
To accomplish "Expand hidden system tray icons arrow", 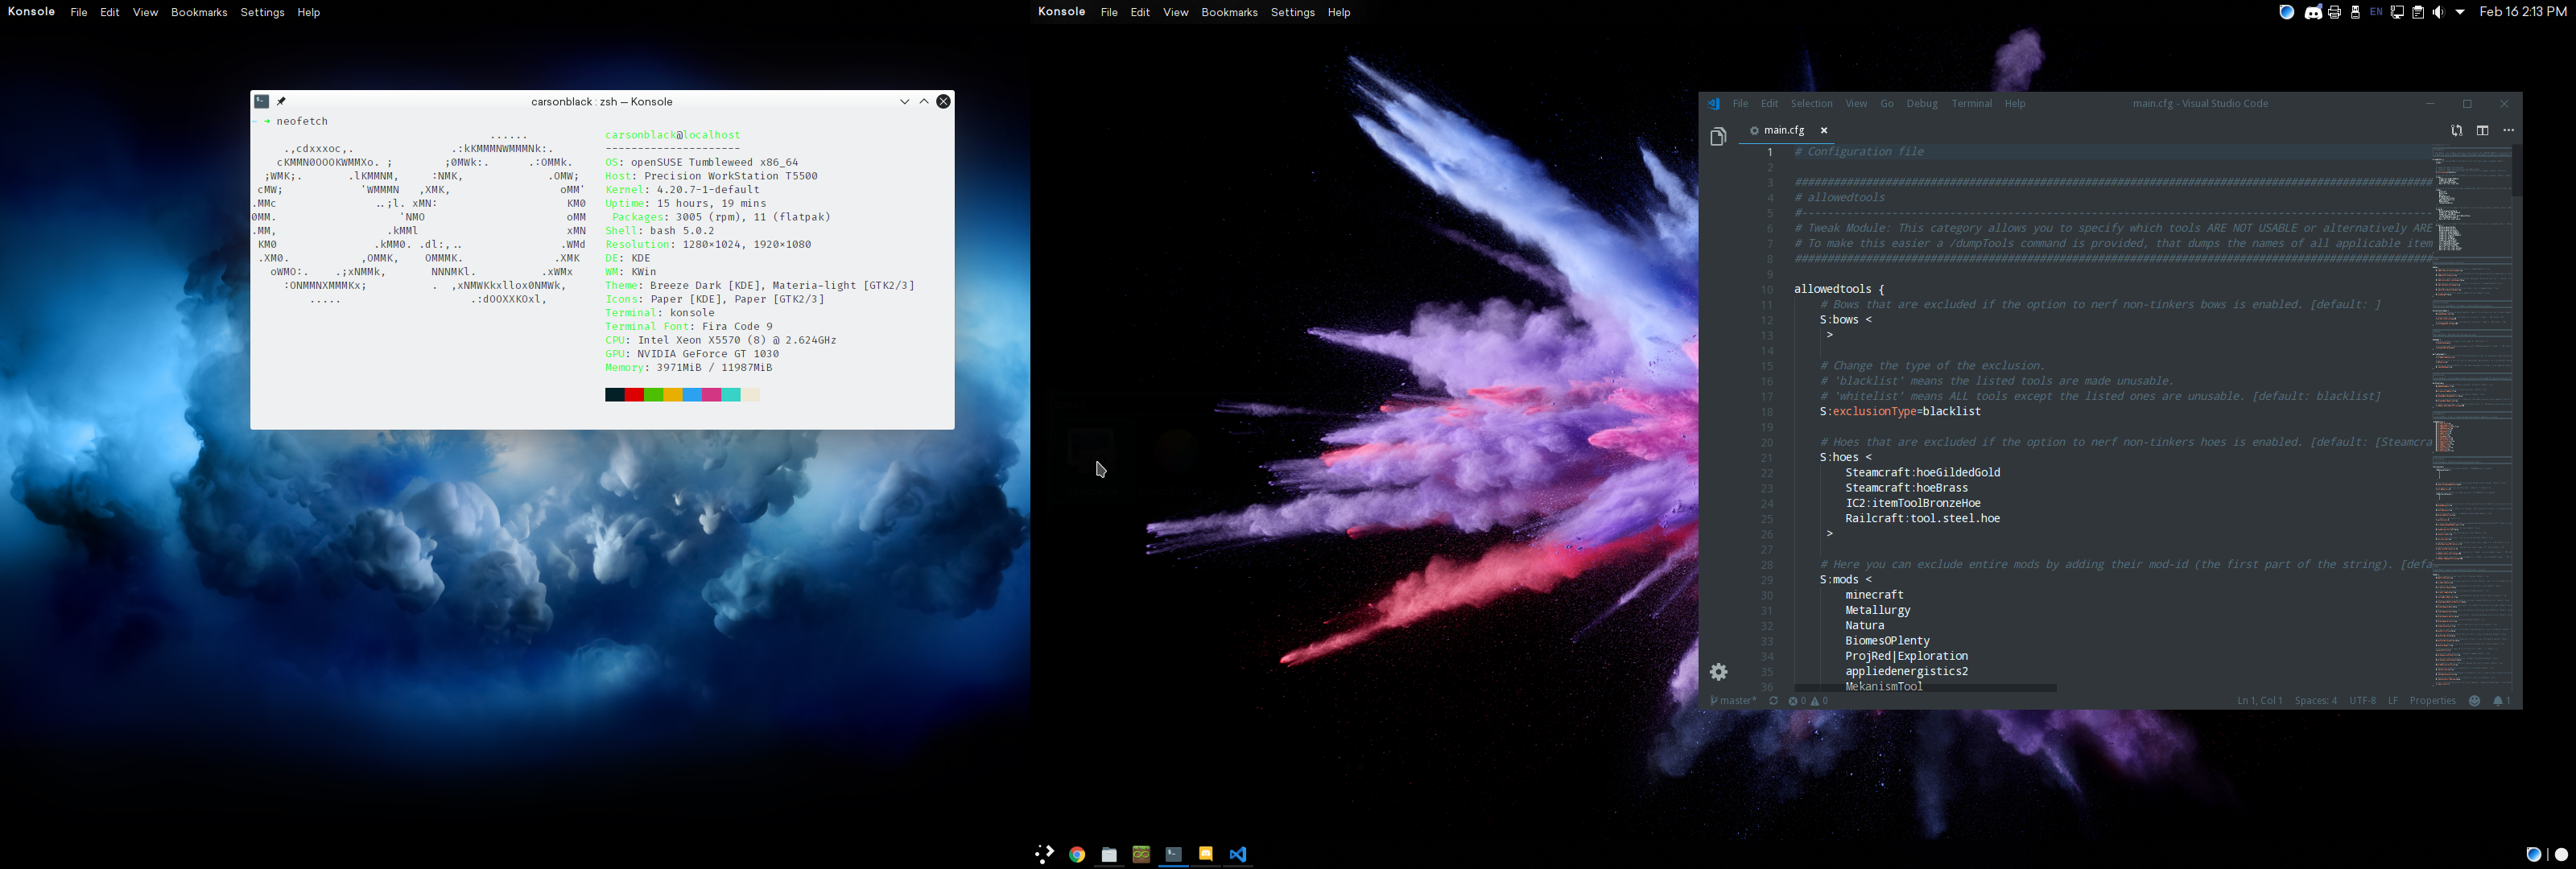I will point(2460,12).
